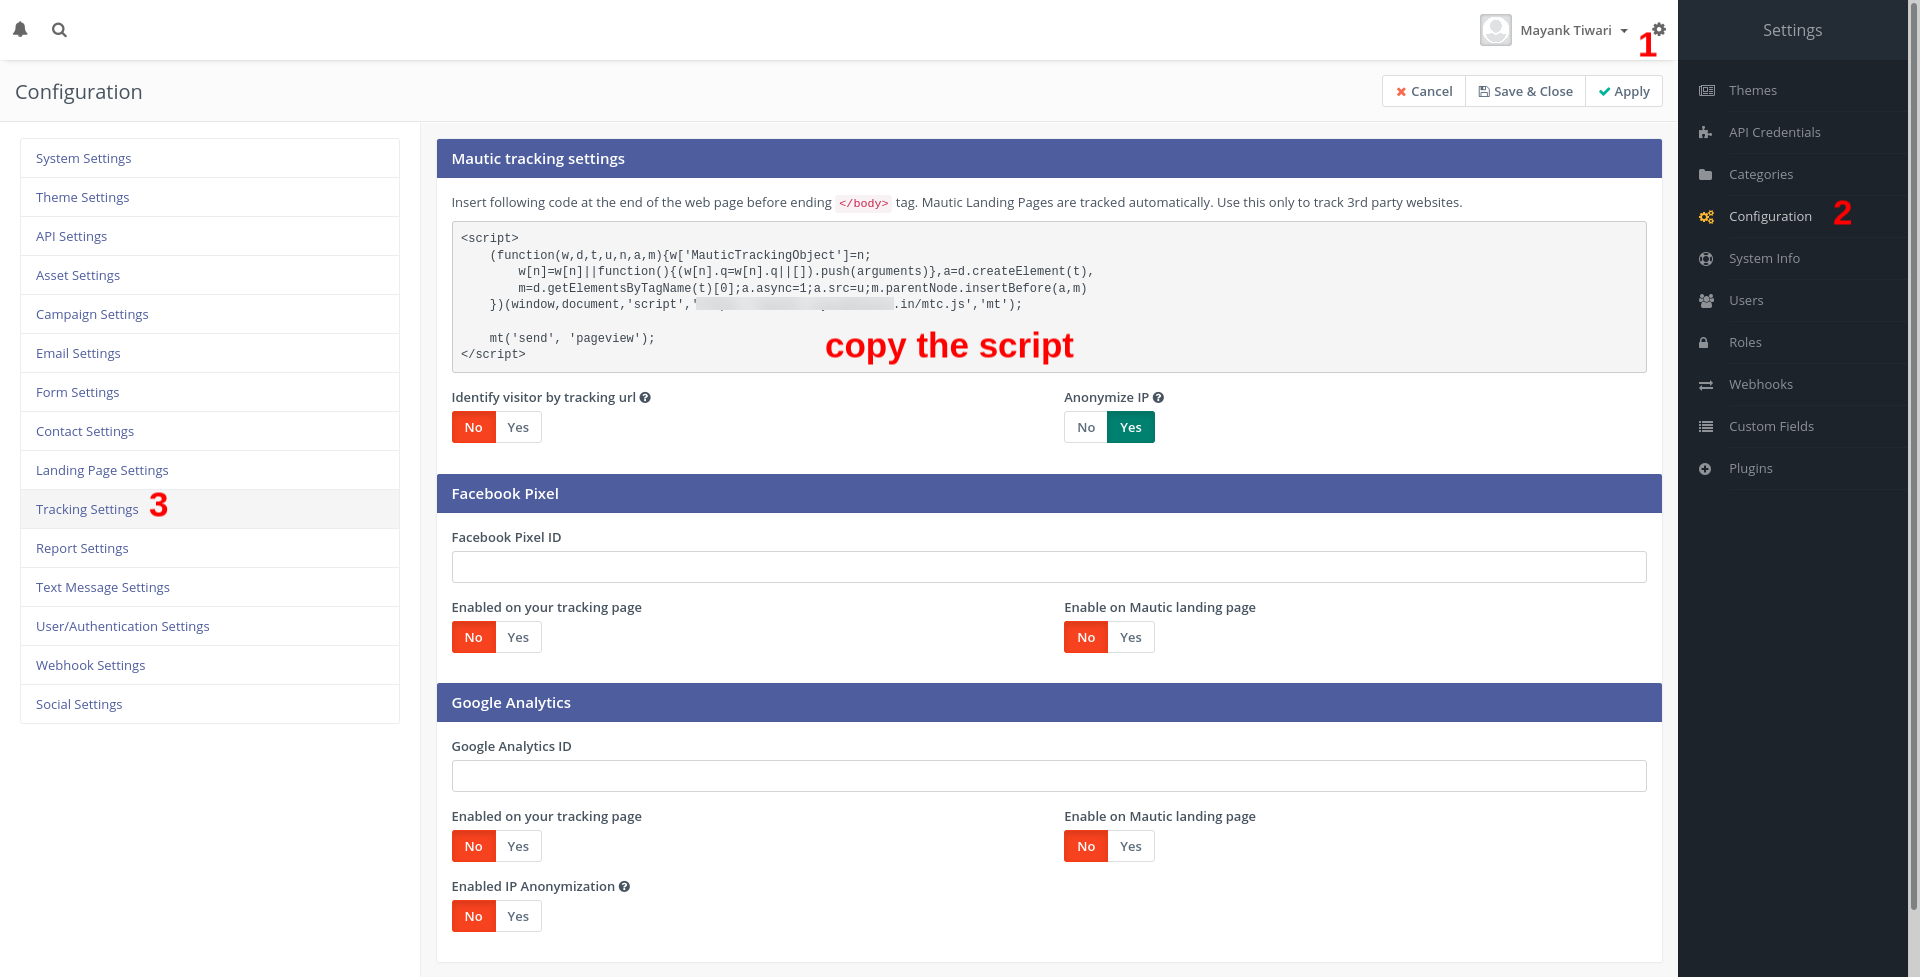Image resolution: width=1920 pixels, height=977 pixels.
Task: Click the Webhooks icon in Settings
Action: pos(1706,384)
